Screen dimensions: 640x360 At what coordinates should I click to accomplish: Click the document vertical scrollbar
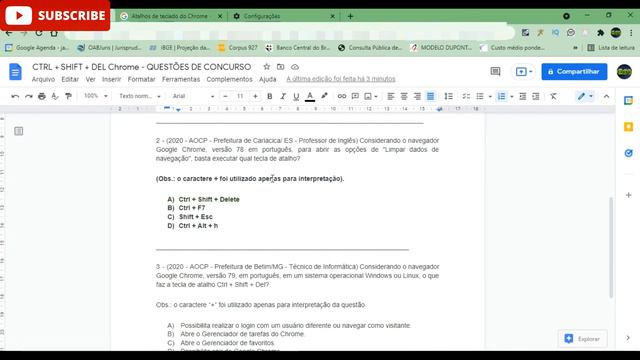(611, 247)
